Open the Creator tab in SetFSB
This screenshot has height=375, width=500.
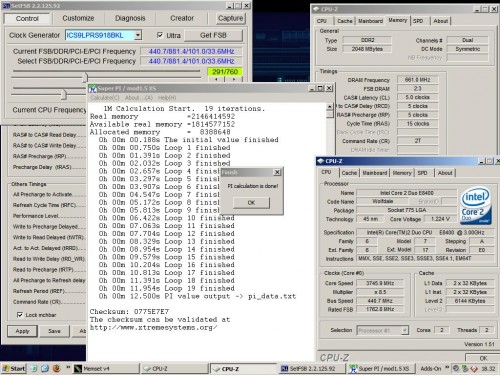[182, 18]
